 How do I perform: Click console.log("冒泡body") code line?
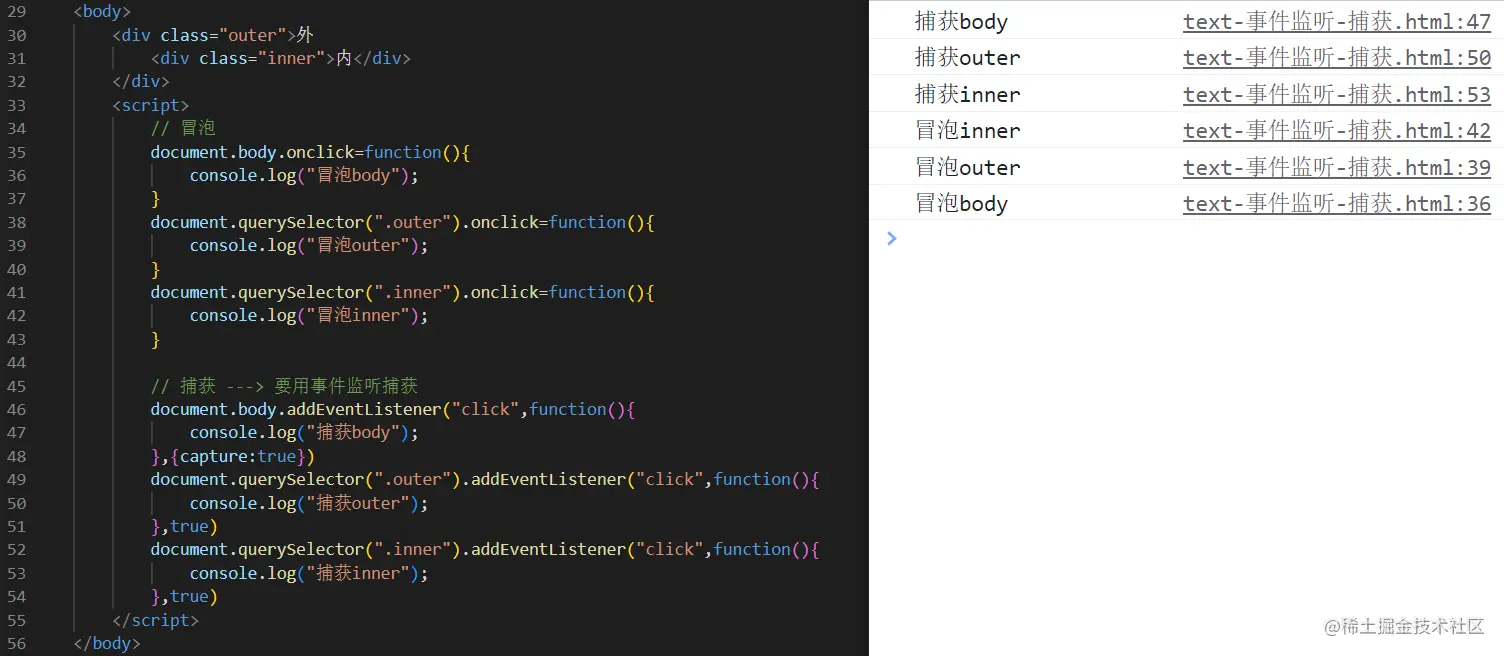tap(304, 175)
